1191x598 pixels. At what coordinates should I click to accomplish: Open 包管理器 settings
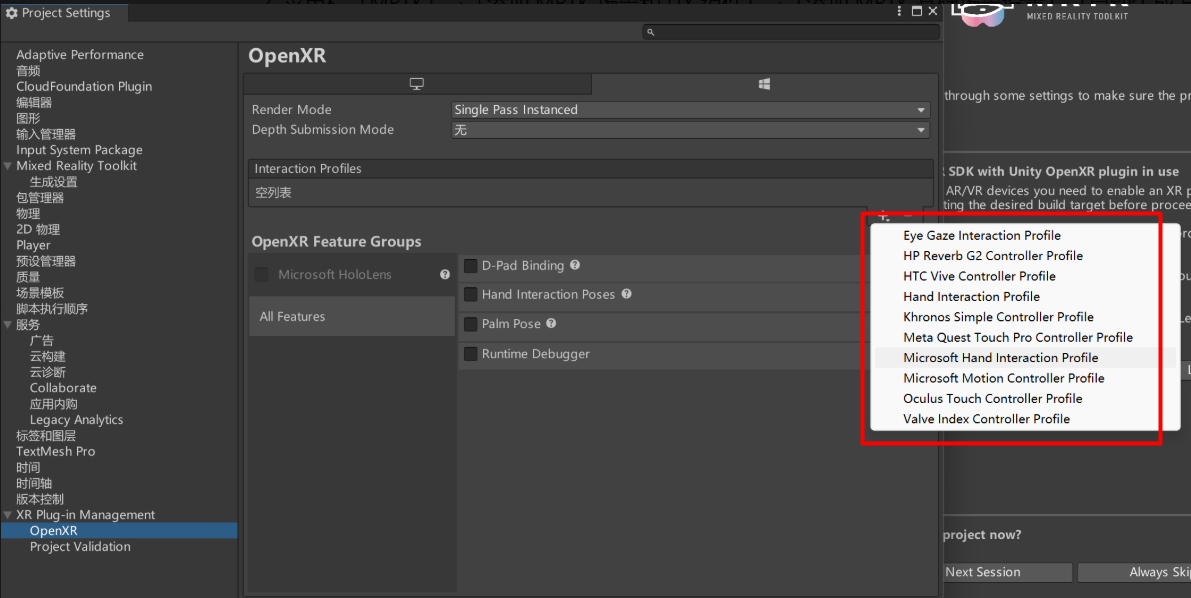click(x=39, y=198)
